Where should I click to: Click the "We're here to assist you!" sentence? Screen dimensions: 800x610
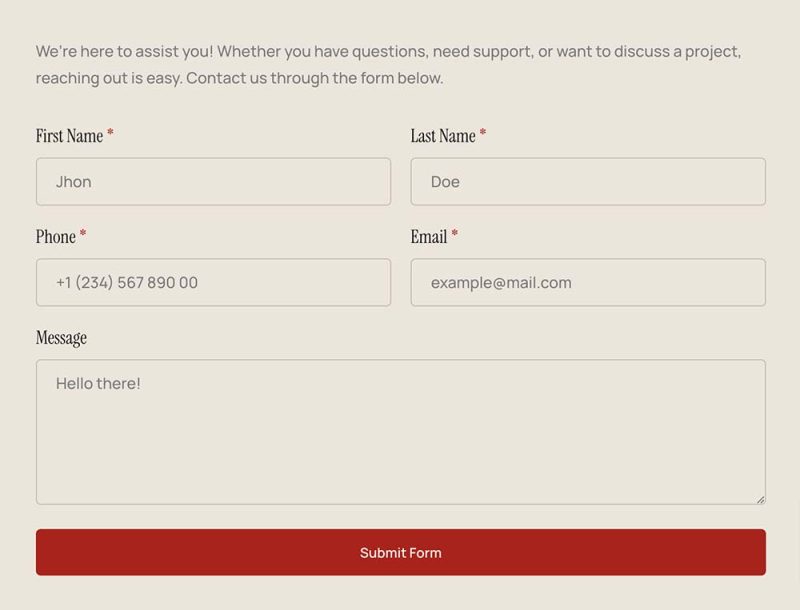(124, 52)
